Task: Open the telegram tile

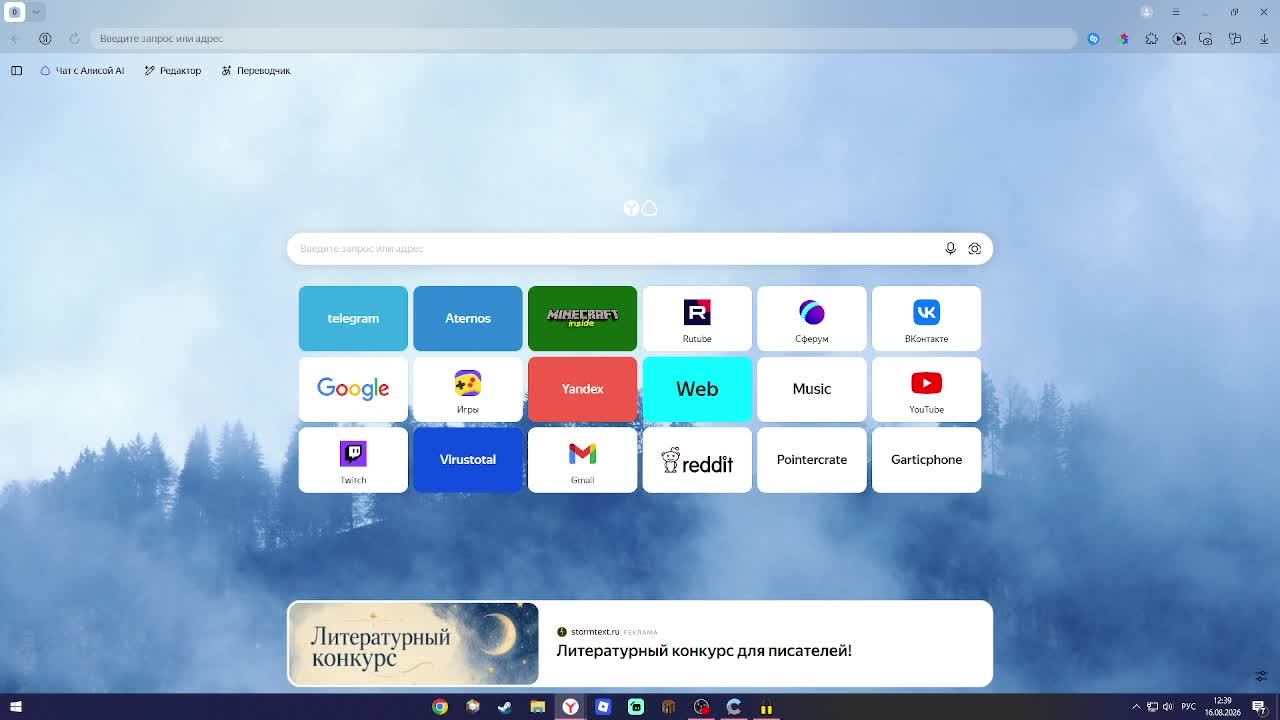Action: pos(353,319)
